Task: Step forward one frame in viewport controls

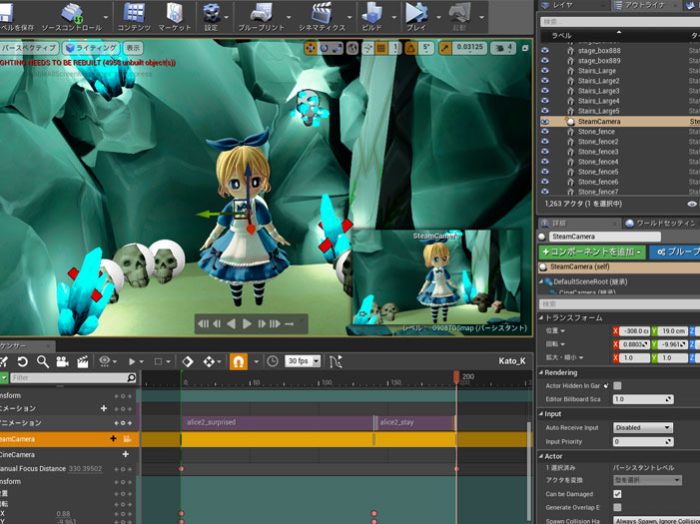Action: tap(262, 324)
